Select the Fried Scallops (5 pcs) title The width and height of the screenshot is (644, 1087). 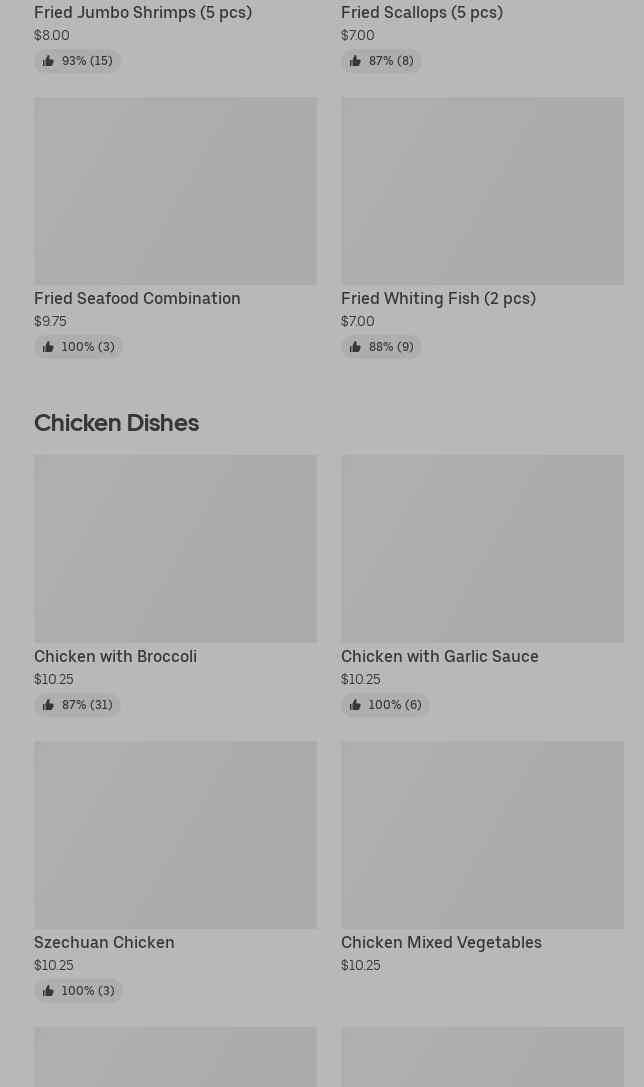pyautogui.click(x=422, y=13)
